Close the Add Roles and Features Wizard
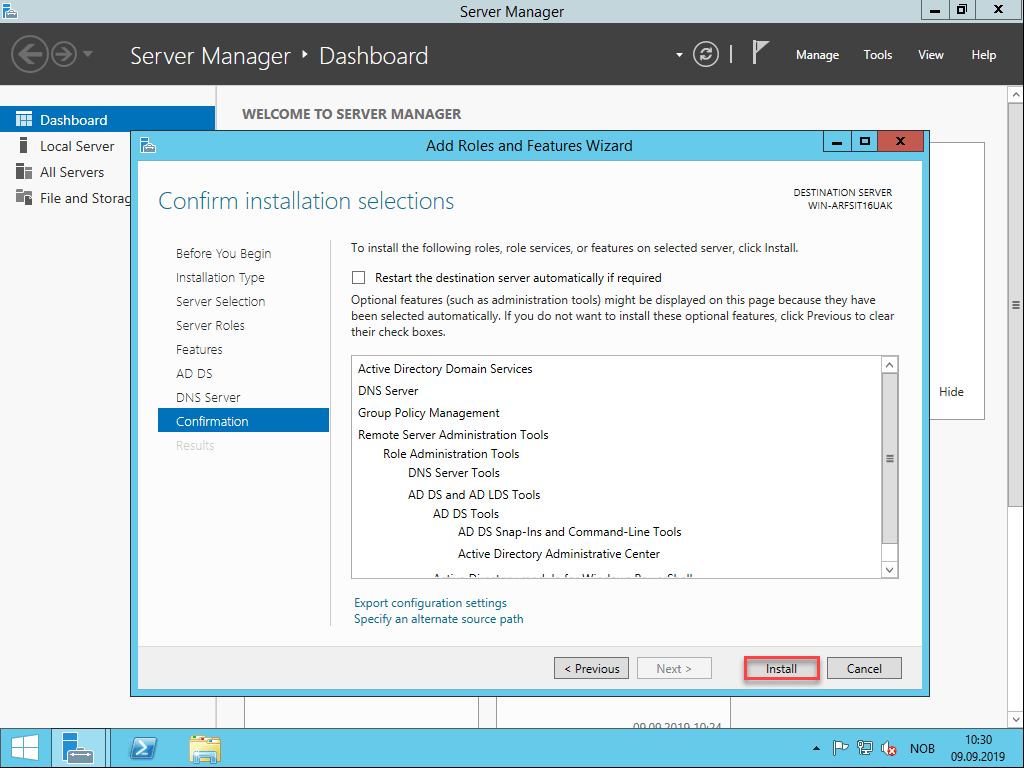Viewport: 1024px width, 768px height. pyautogui.click(x=900, y=141)
